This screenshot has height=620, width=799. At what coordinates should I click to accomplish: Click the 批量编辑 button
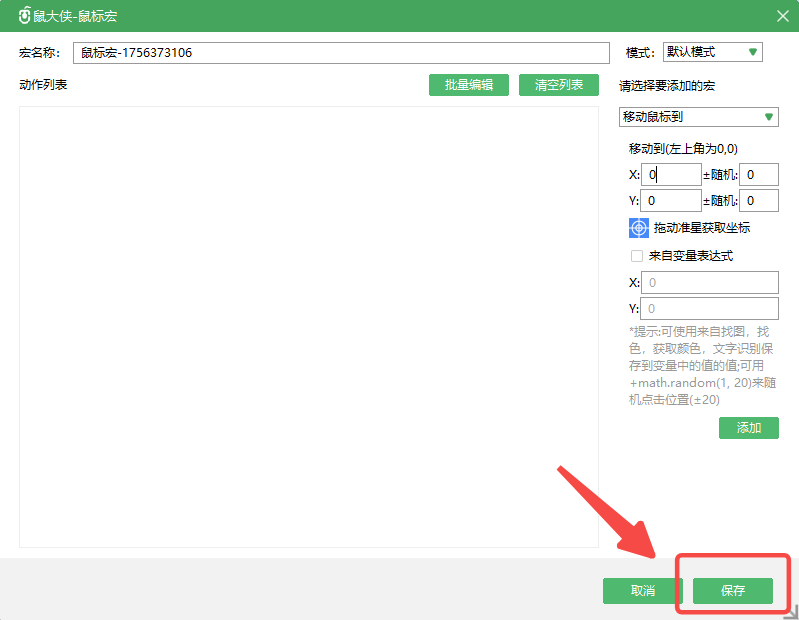coord(468,85)
